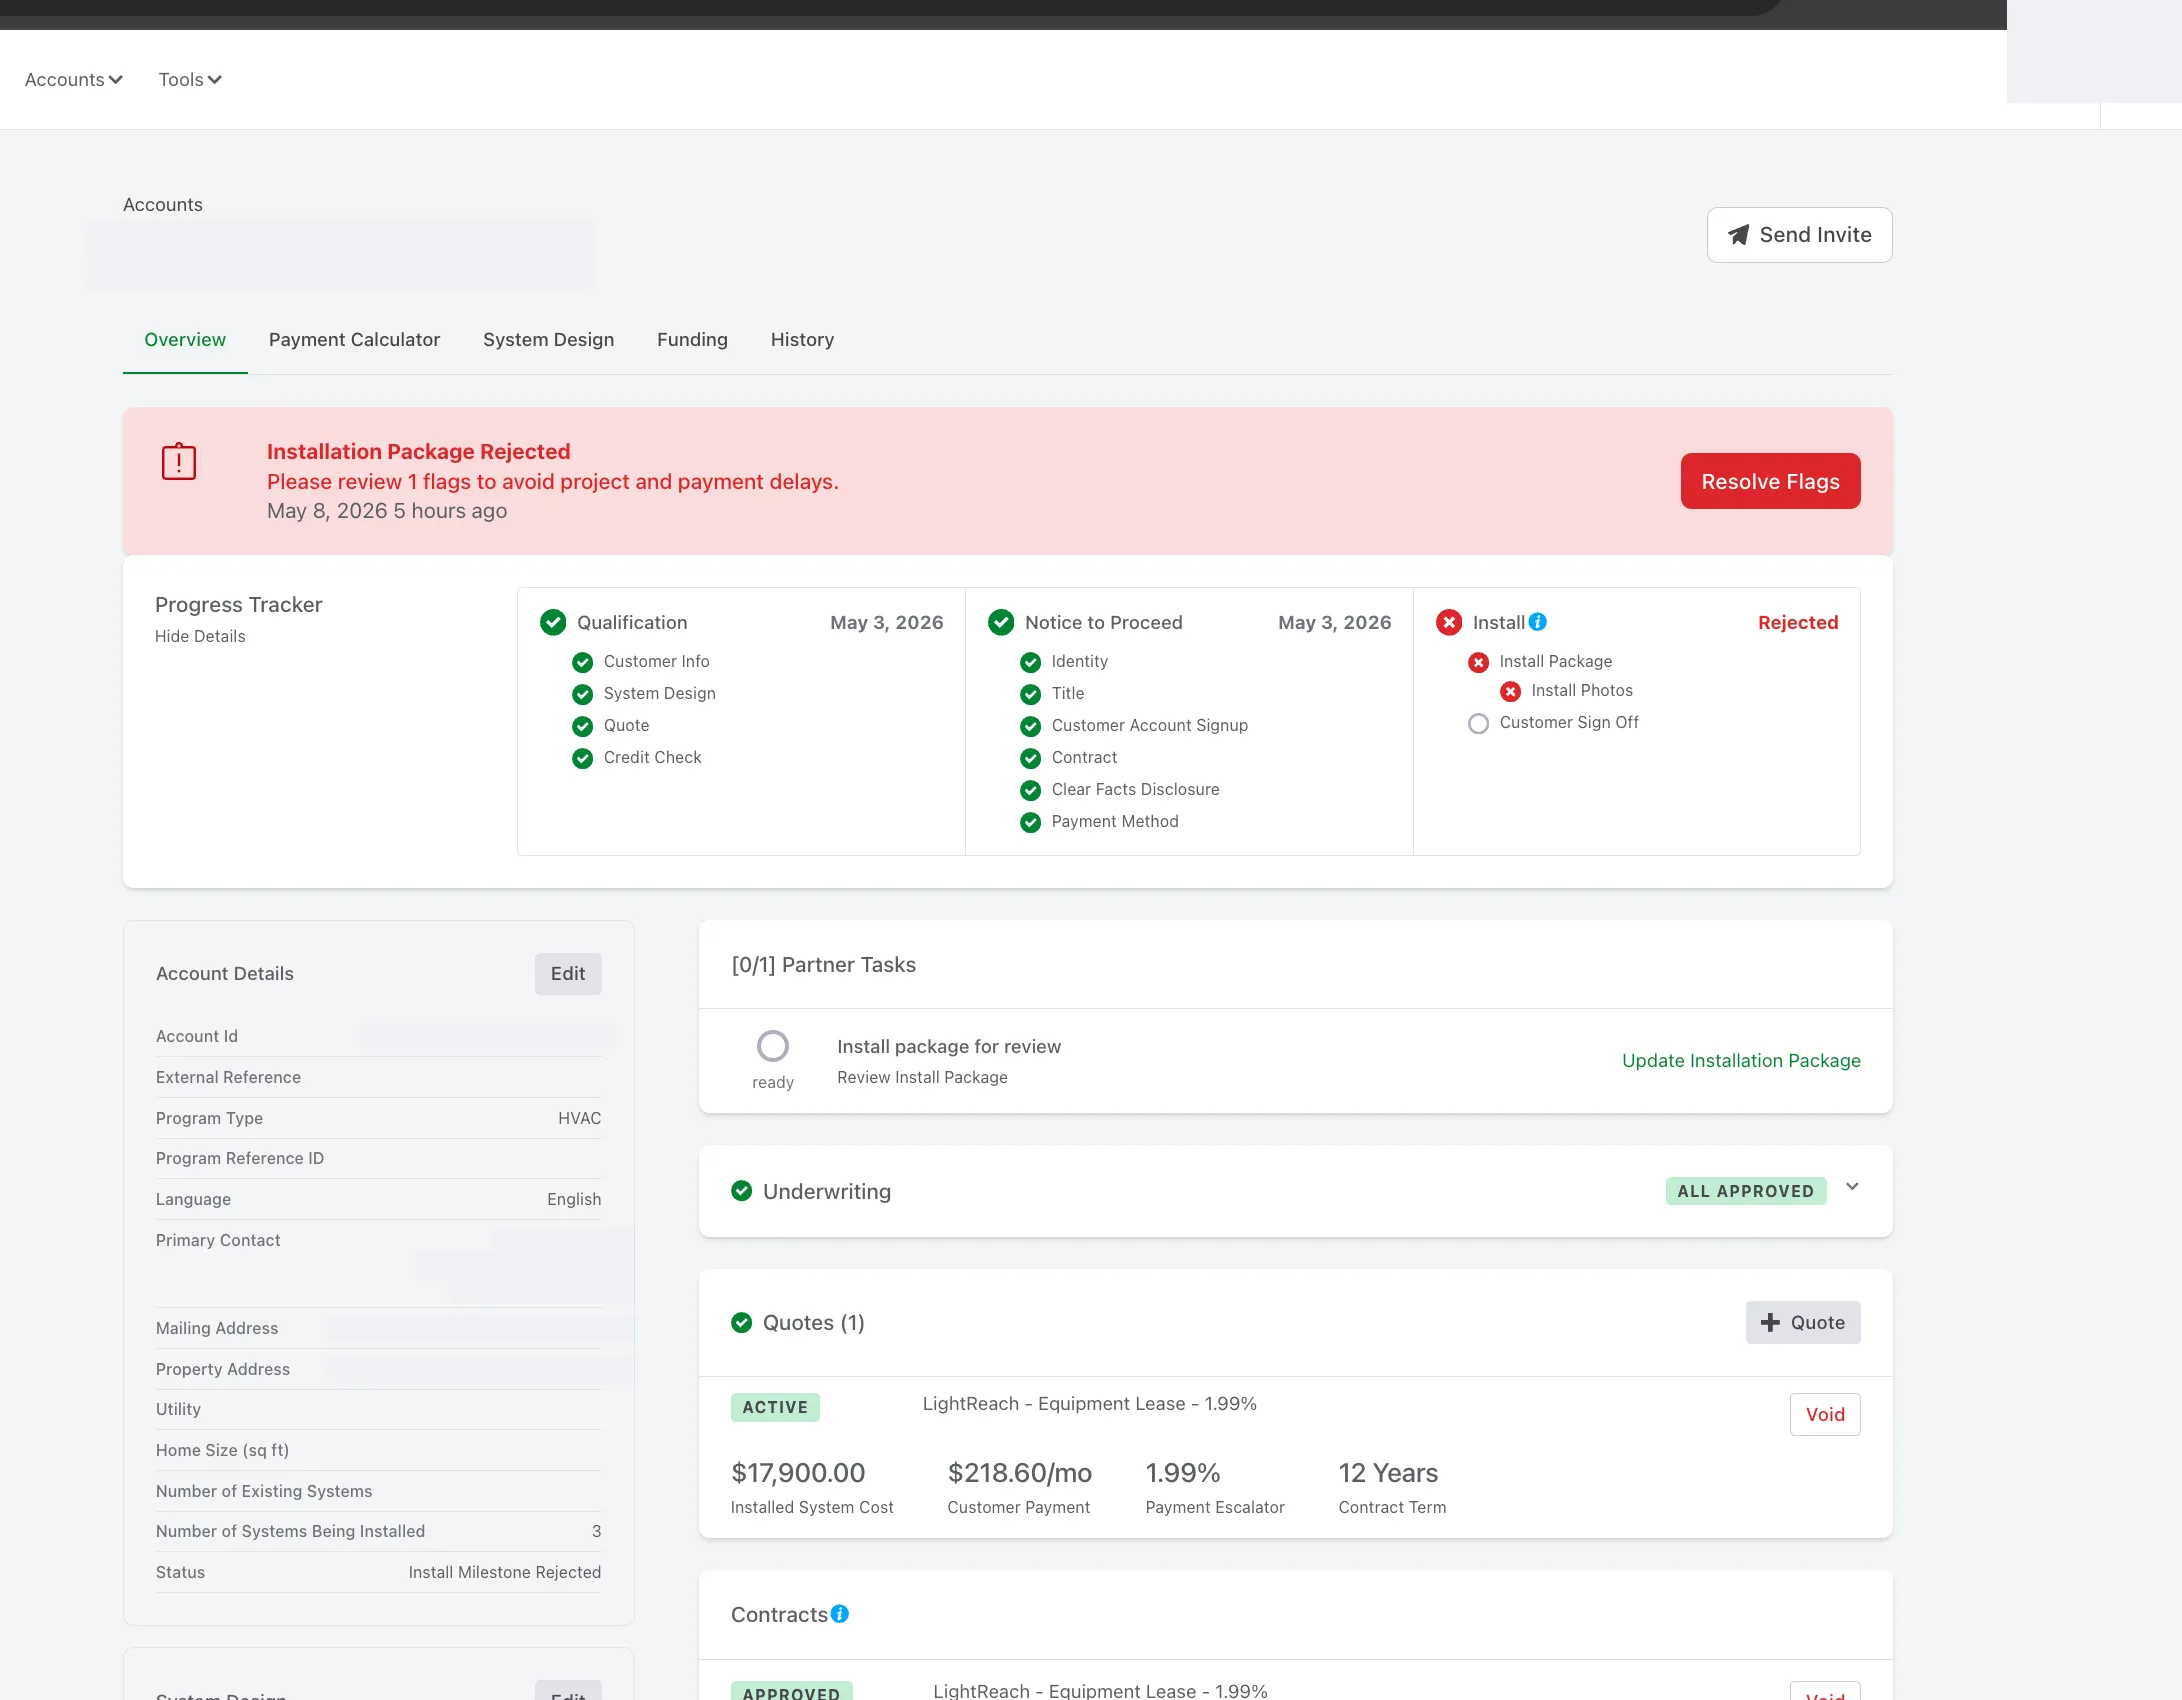Click the Resolve Flags button
The height and width of the screenshot is (1700, 2182).
[1770, 481]
